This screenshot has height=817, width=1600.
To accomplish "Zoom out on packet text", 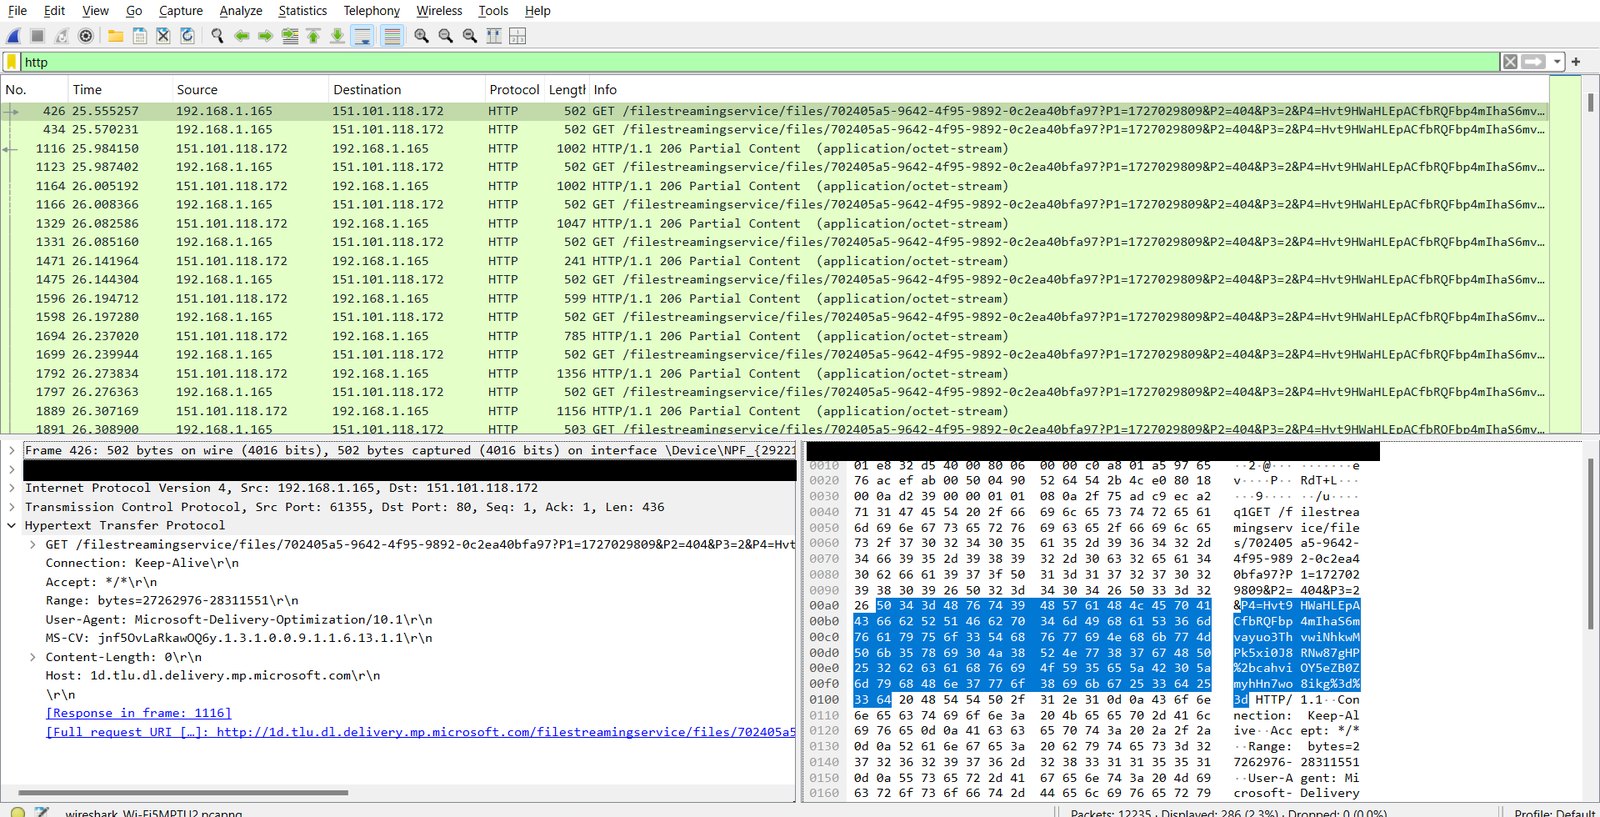I will [446, 36].
